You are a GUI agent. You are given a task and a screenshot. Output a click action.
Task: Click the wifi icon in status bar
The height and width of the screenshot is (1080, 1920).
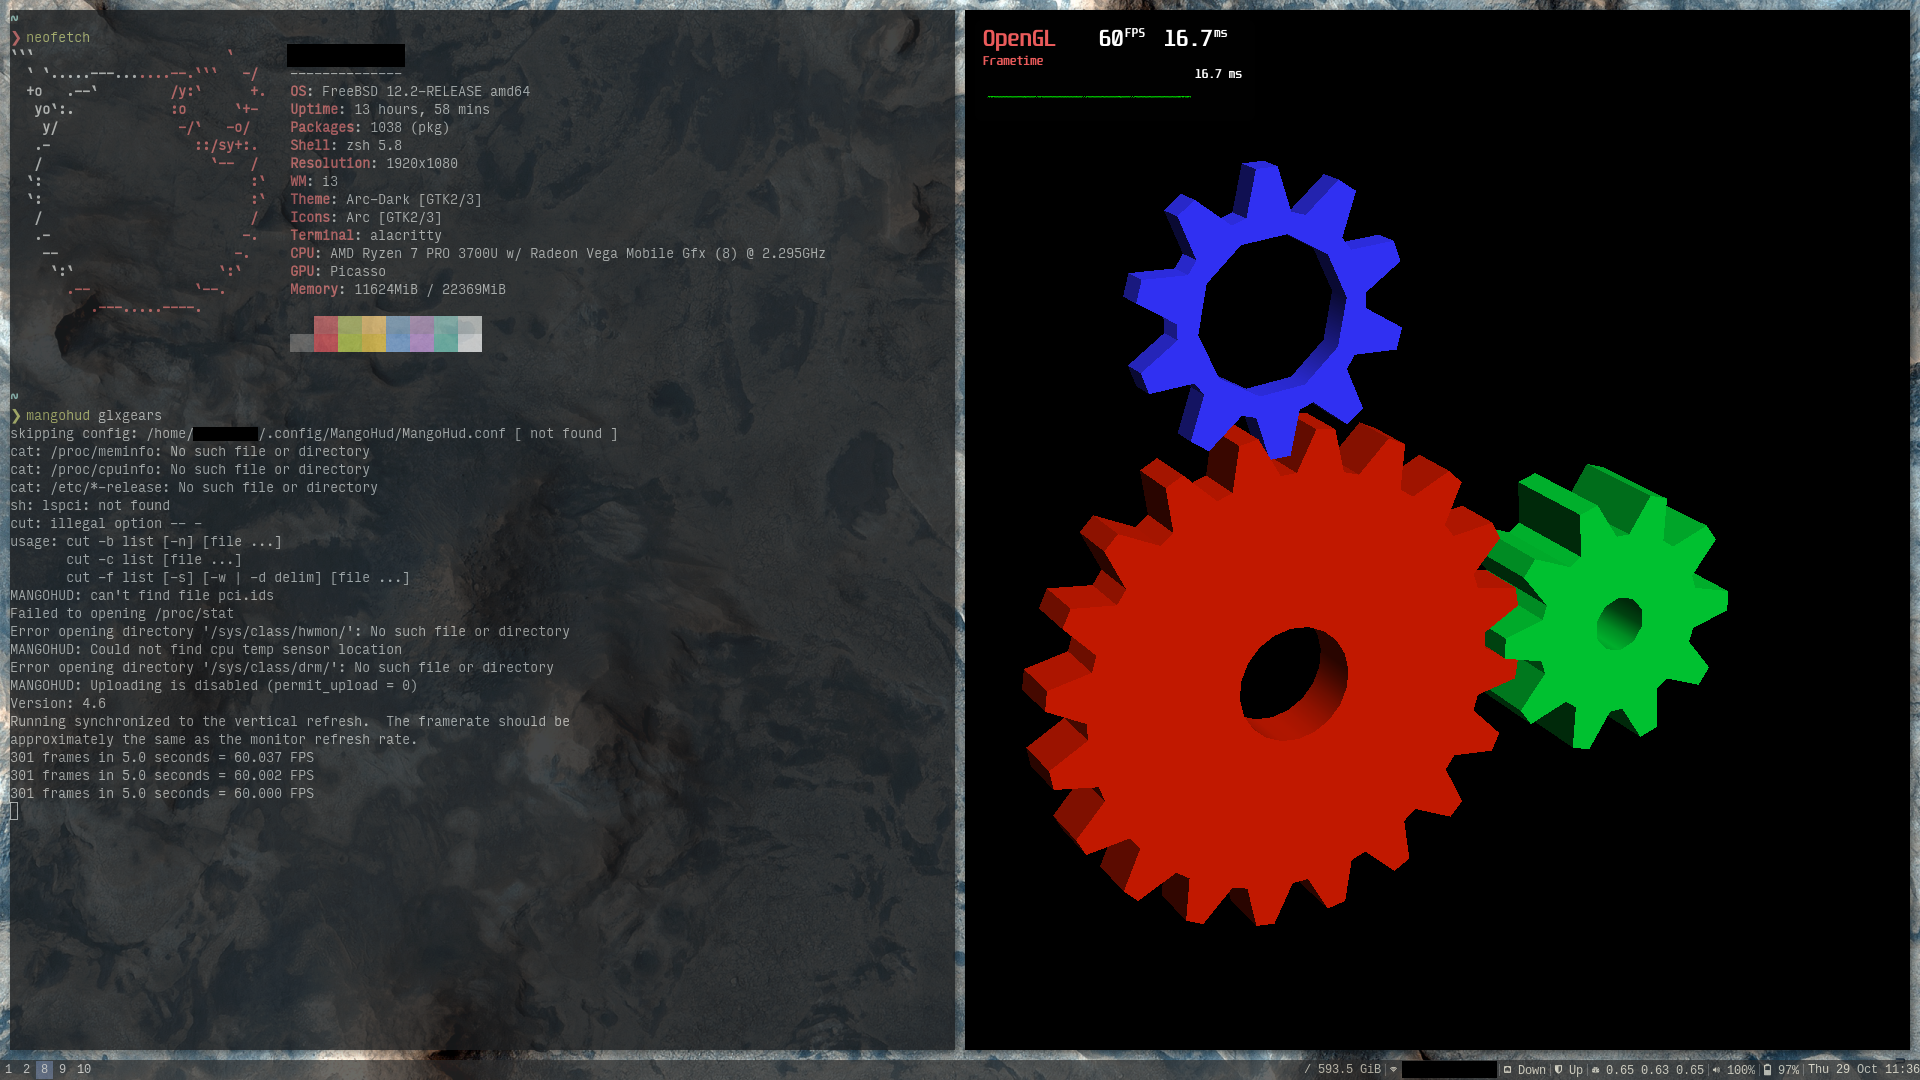1393,1070
